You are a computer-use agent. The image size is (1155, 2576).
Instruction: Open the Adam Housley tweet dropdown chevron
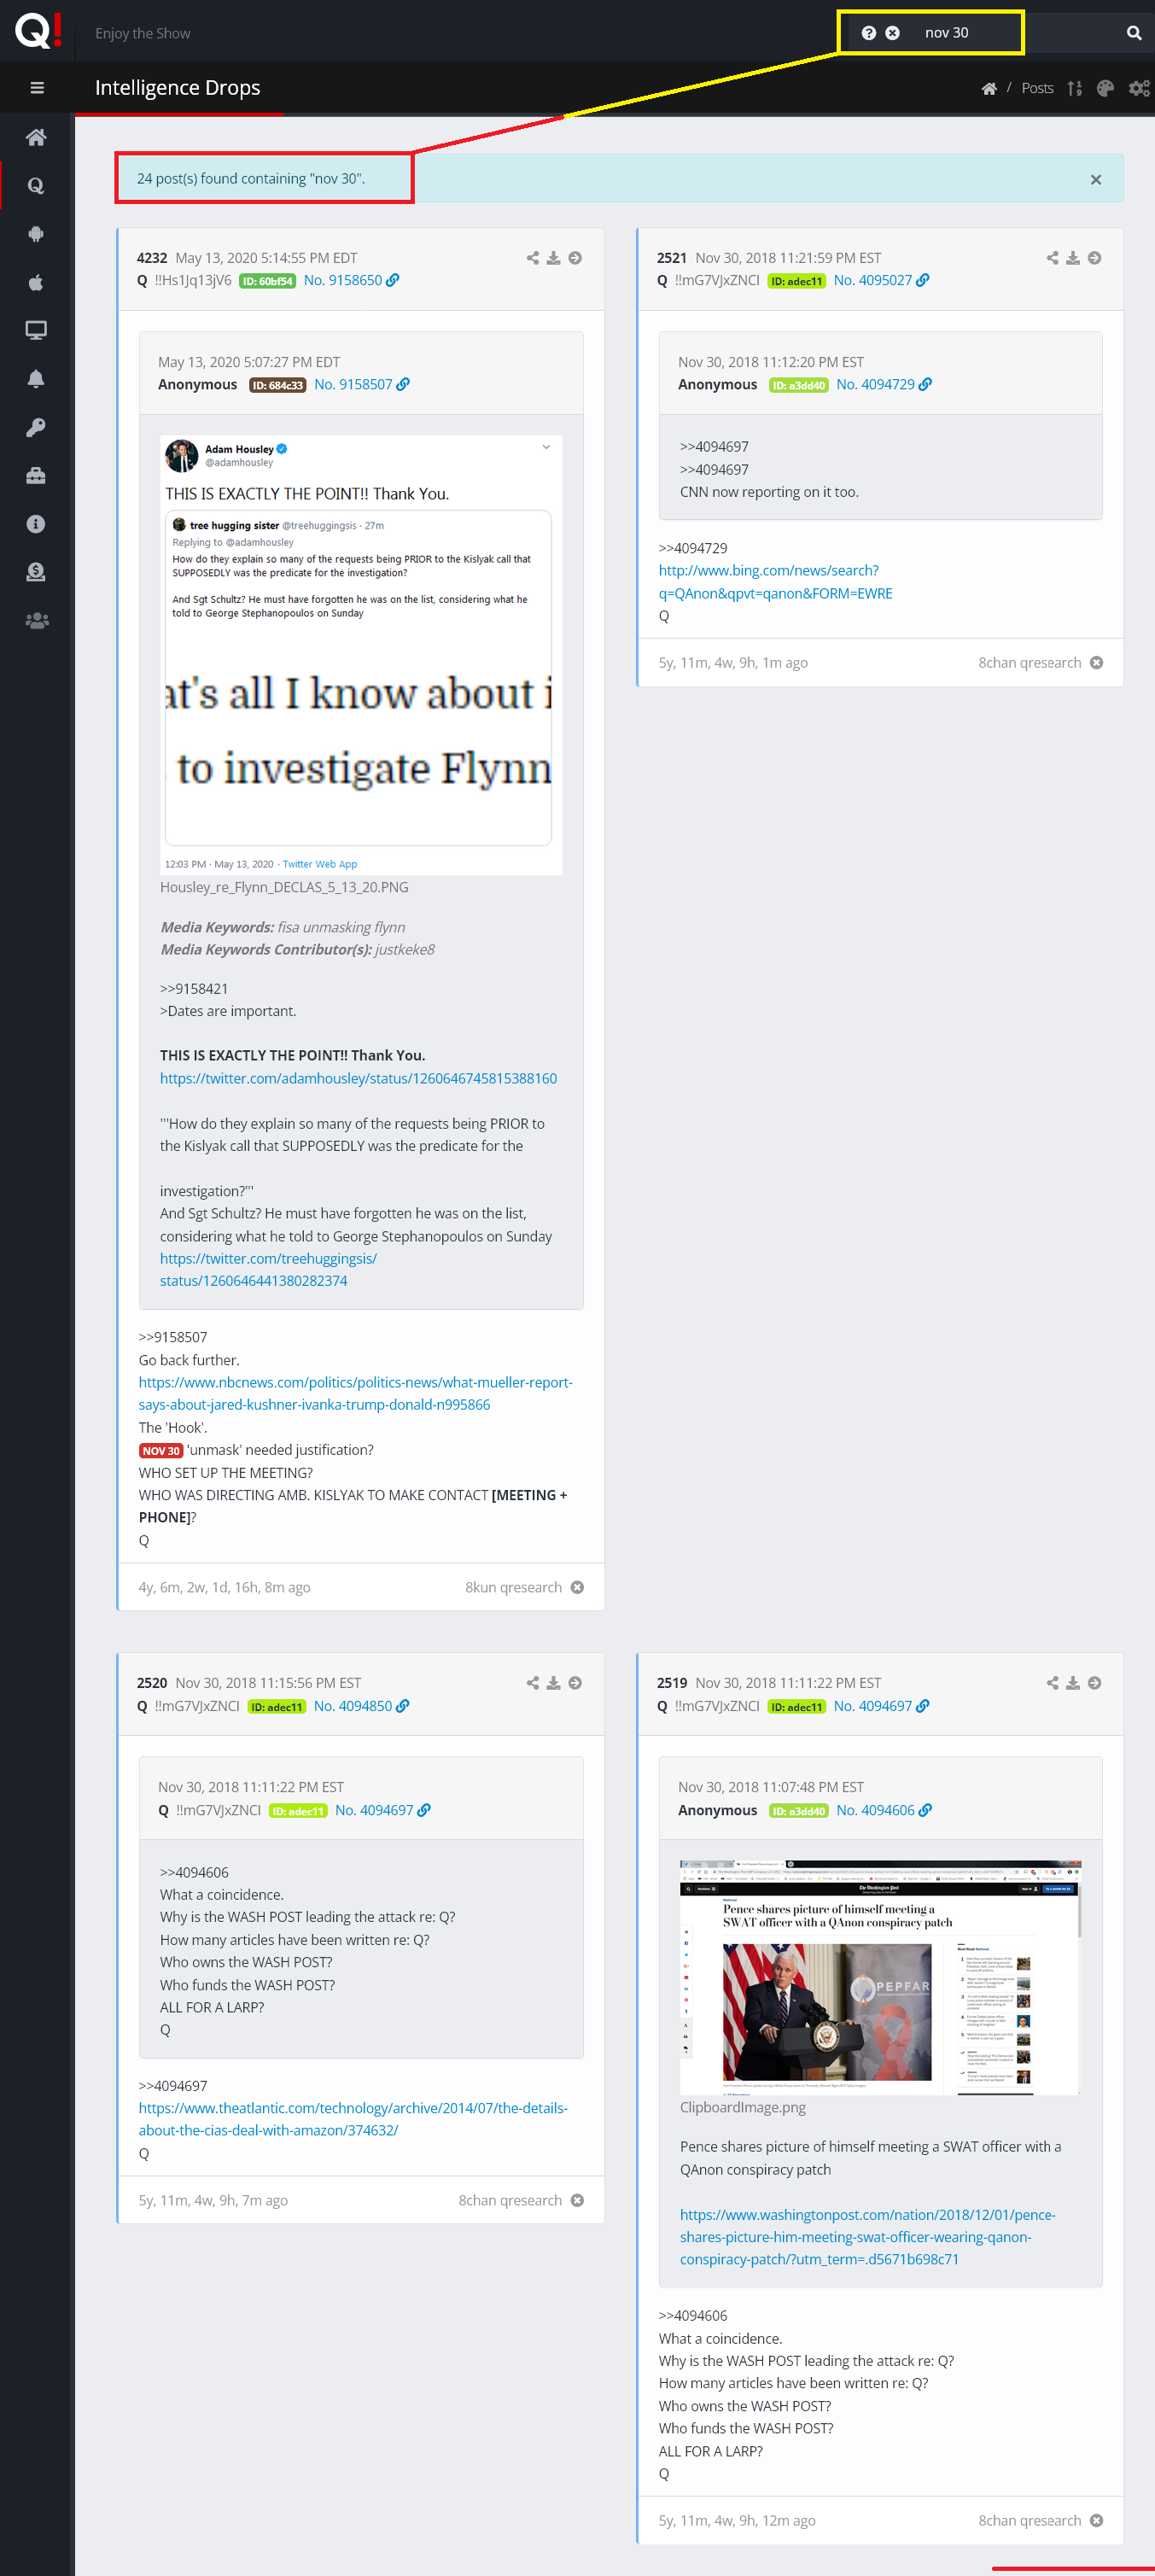click(546, 447)
